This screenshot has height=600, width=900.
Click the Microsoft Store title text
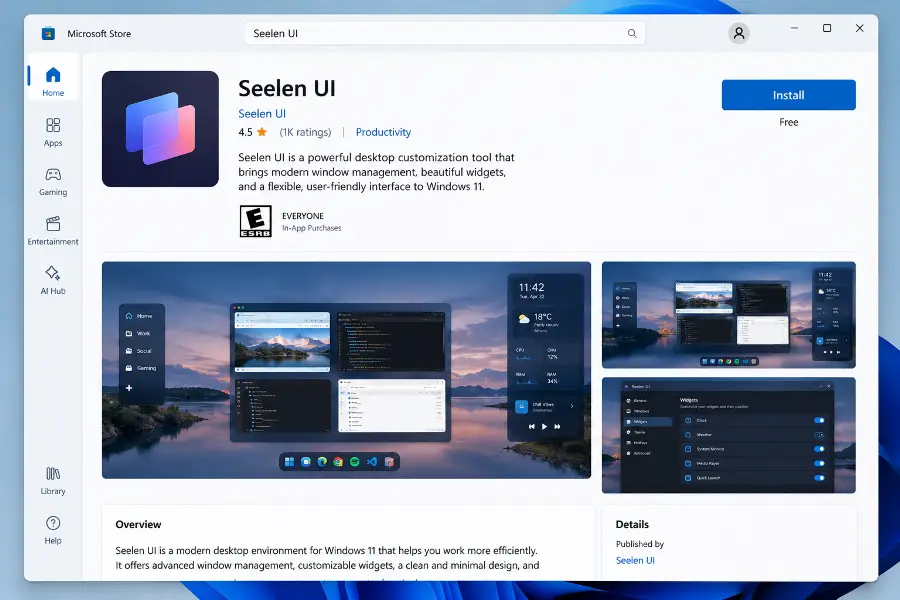(99, 34)
